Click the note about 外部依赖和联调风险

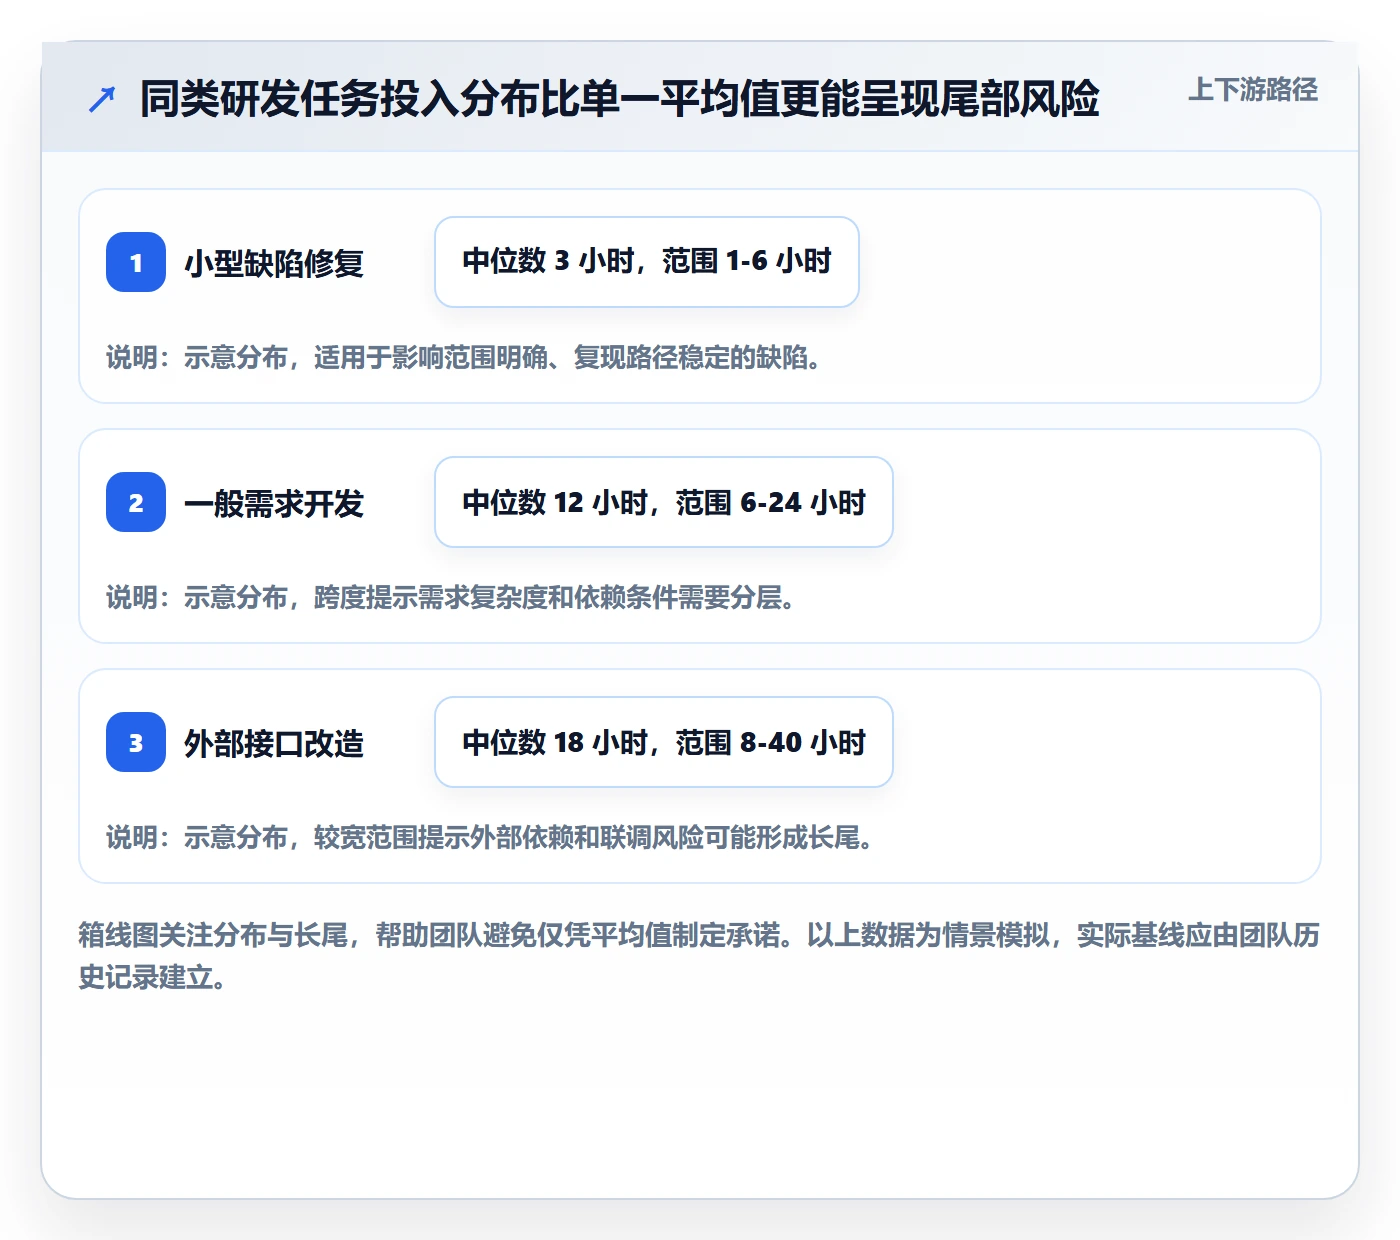tap(490, 838)
